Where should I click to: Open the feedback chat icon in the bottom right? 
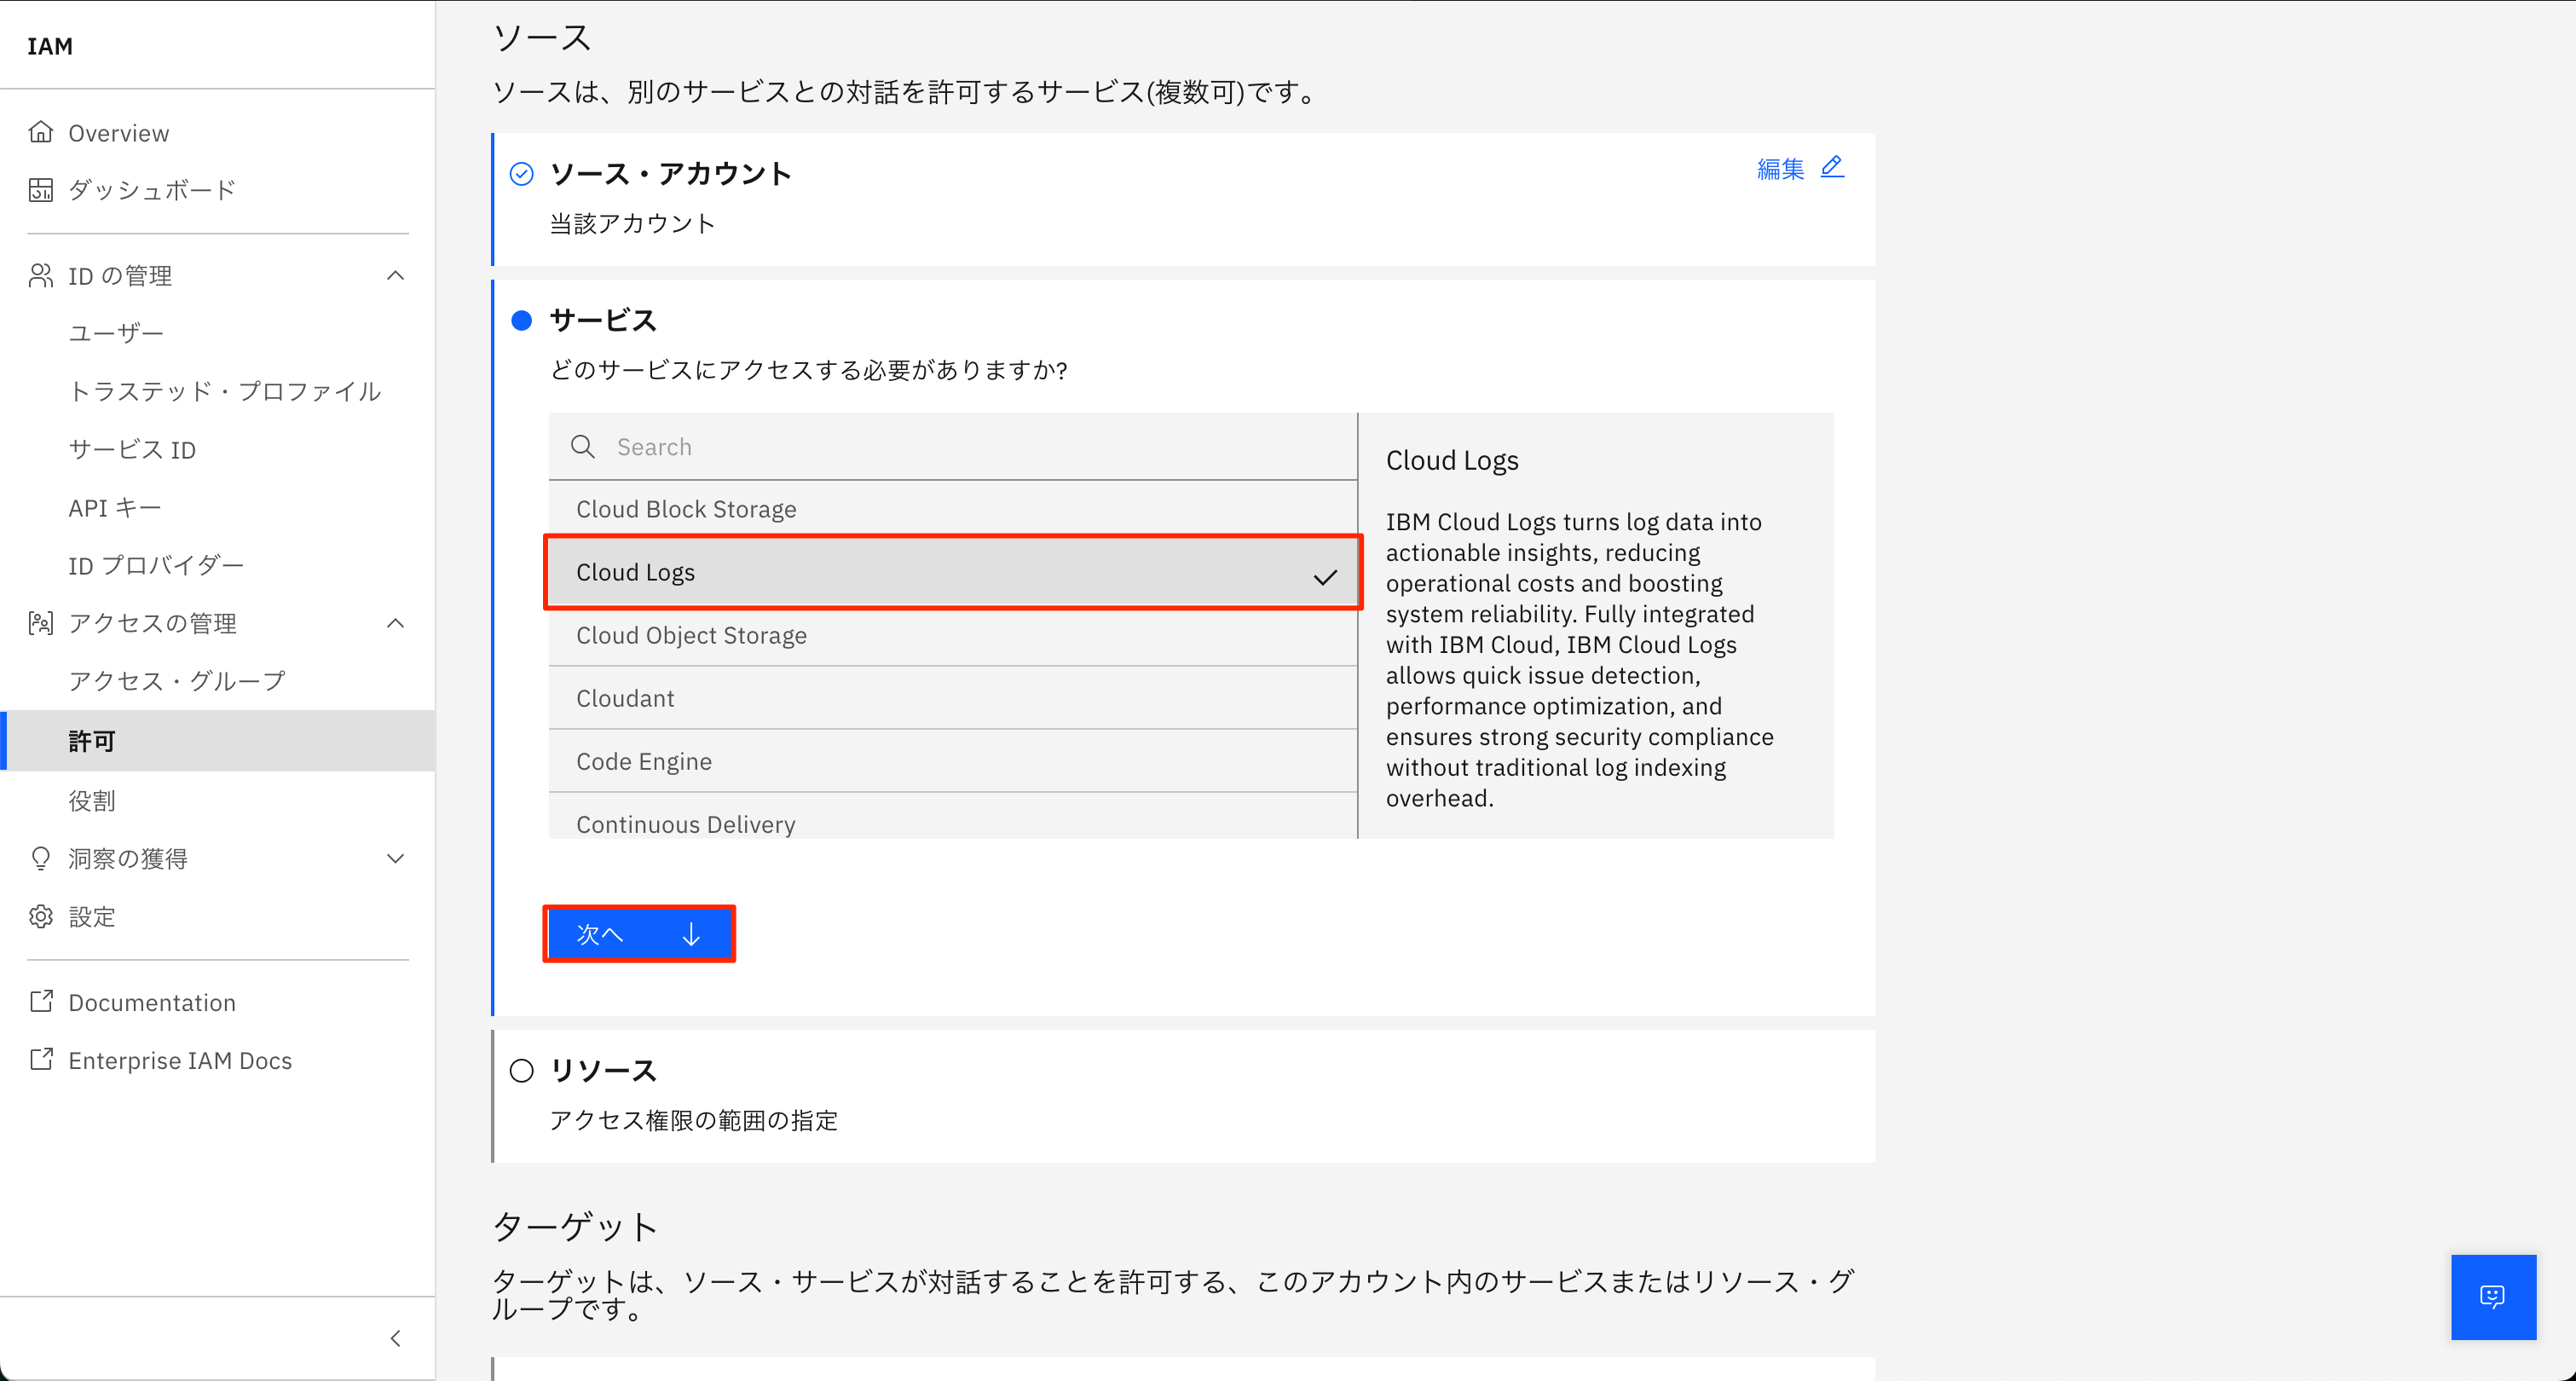2492,1297
